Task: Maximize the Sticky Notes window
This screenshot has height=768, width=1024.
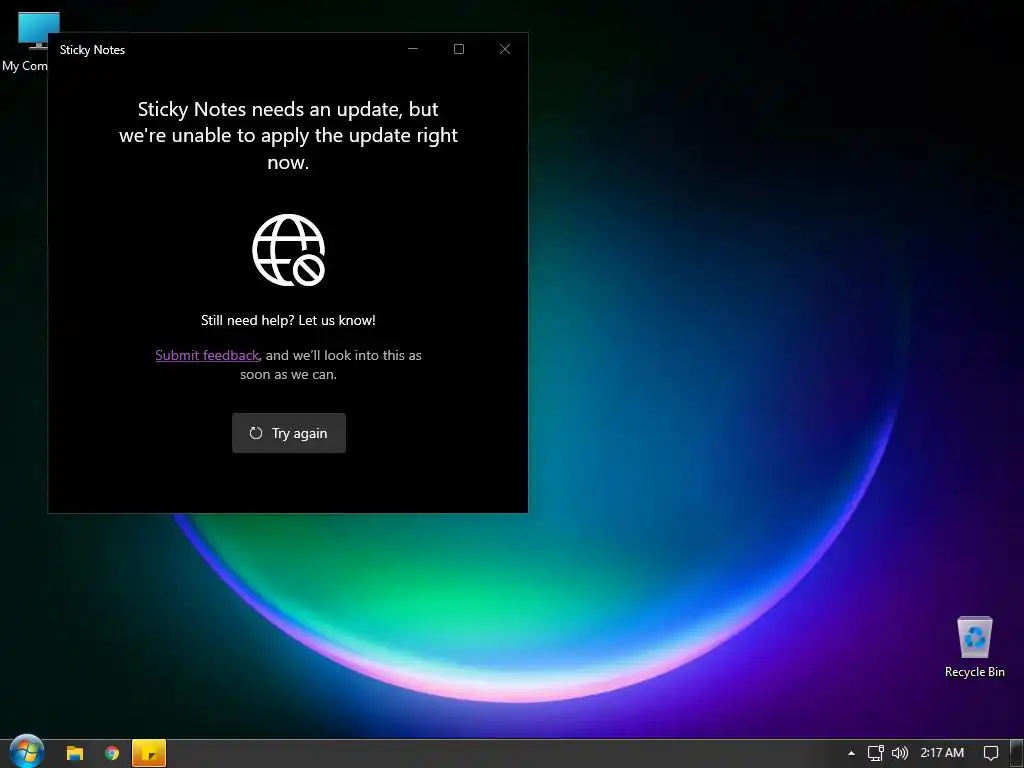Action: [x=459, y=49]
